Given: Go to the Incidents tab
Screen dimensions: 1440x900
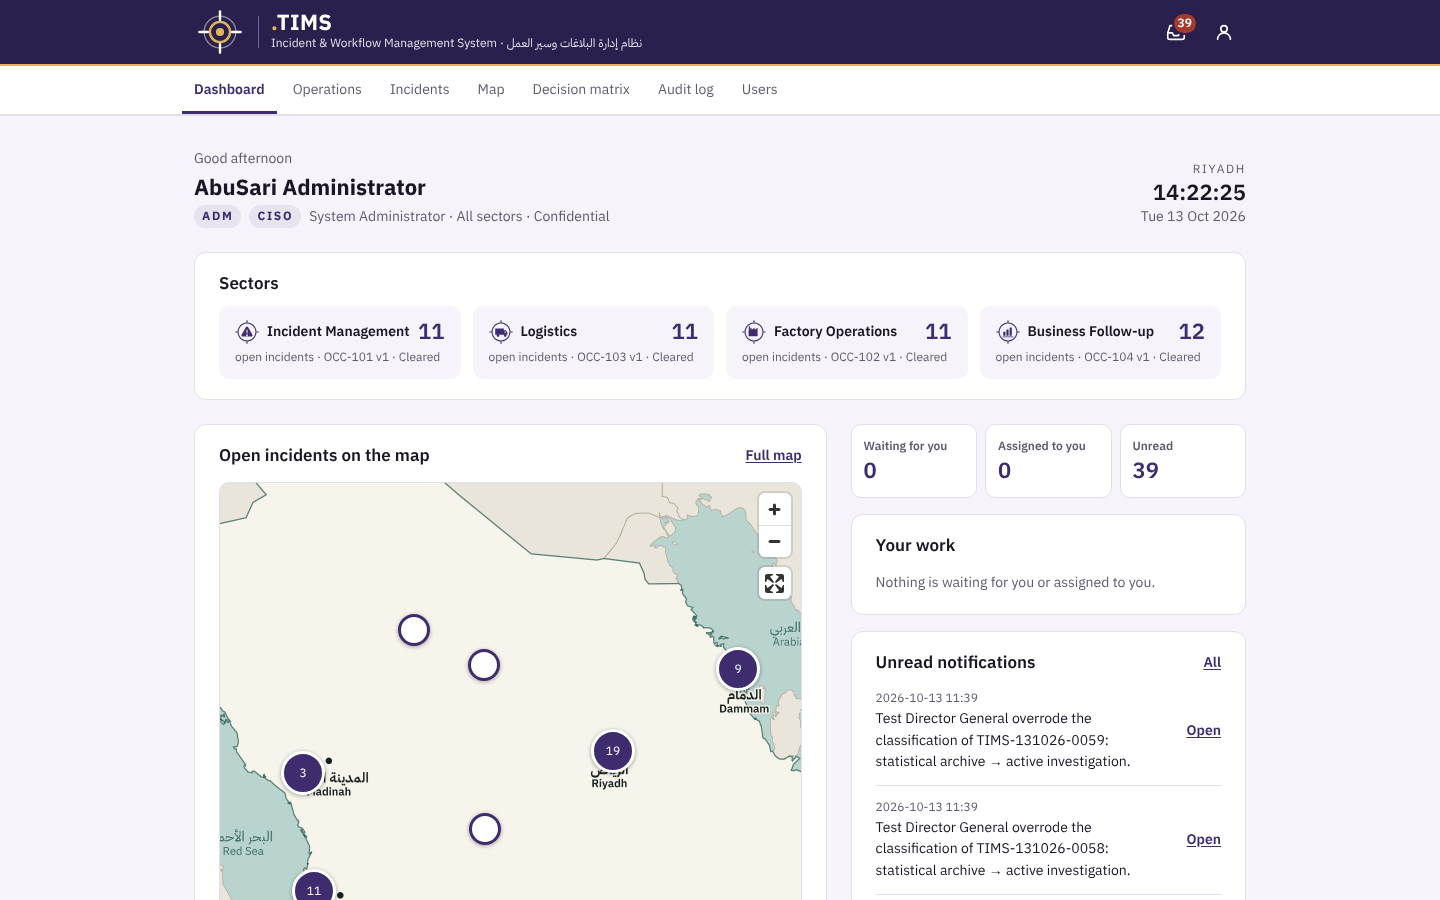Looking at the screenshot, I should (x=419, y=90).
